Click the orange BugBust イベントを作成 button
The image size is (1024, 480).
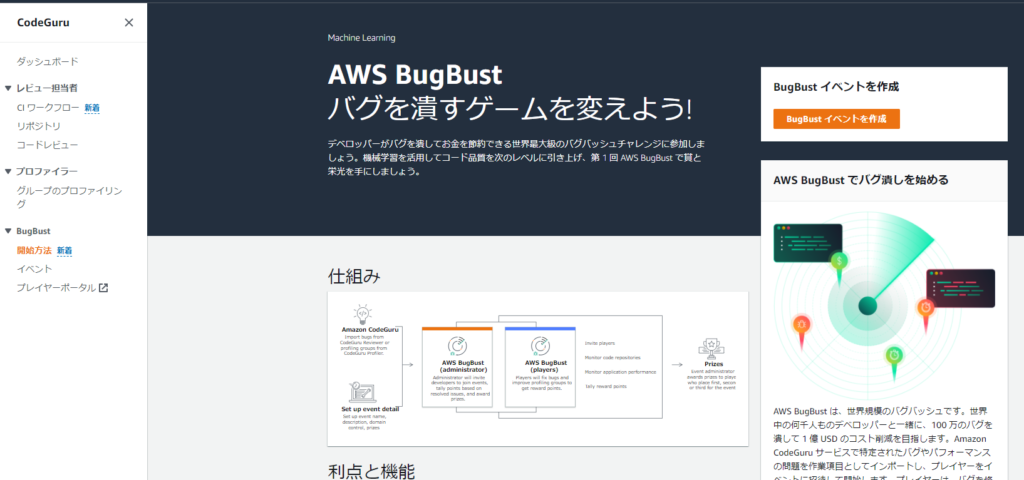[836, 119]
